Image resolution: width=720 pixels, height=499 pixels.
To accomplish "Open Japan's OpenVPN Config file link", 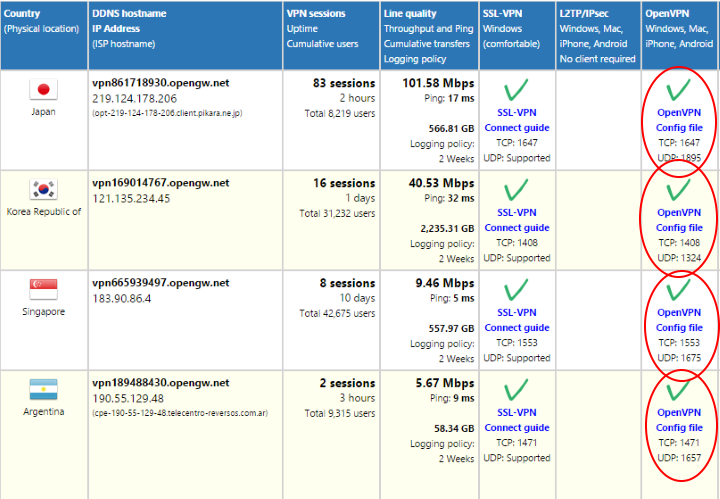I will click(x=679, y=128).
